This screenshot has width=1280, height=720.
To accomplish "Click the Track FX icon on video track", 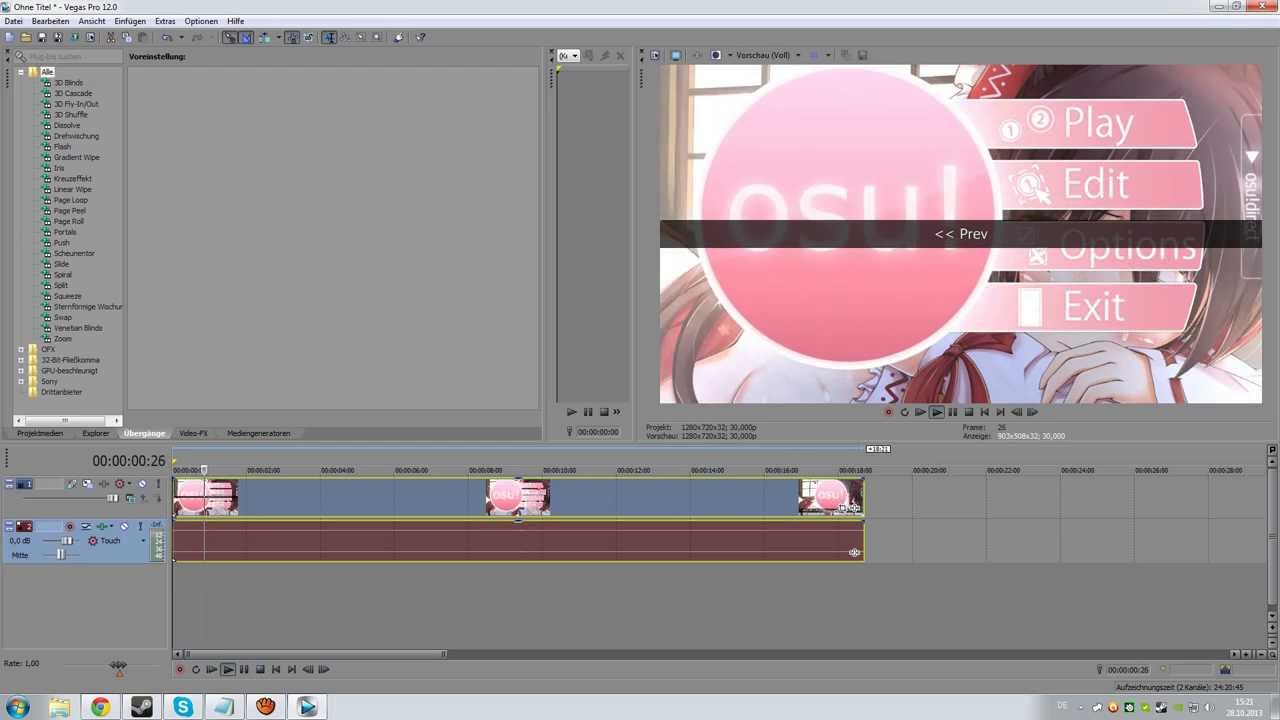I will (x=103, y=484).
